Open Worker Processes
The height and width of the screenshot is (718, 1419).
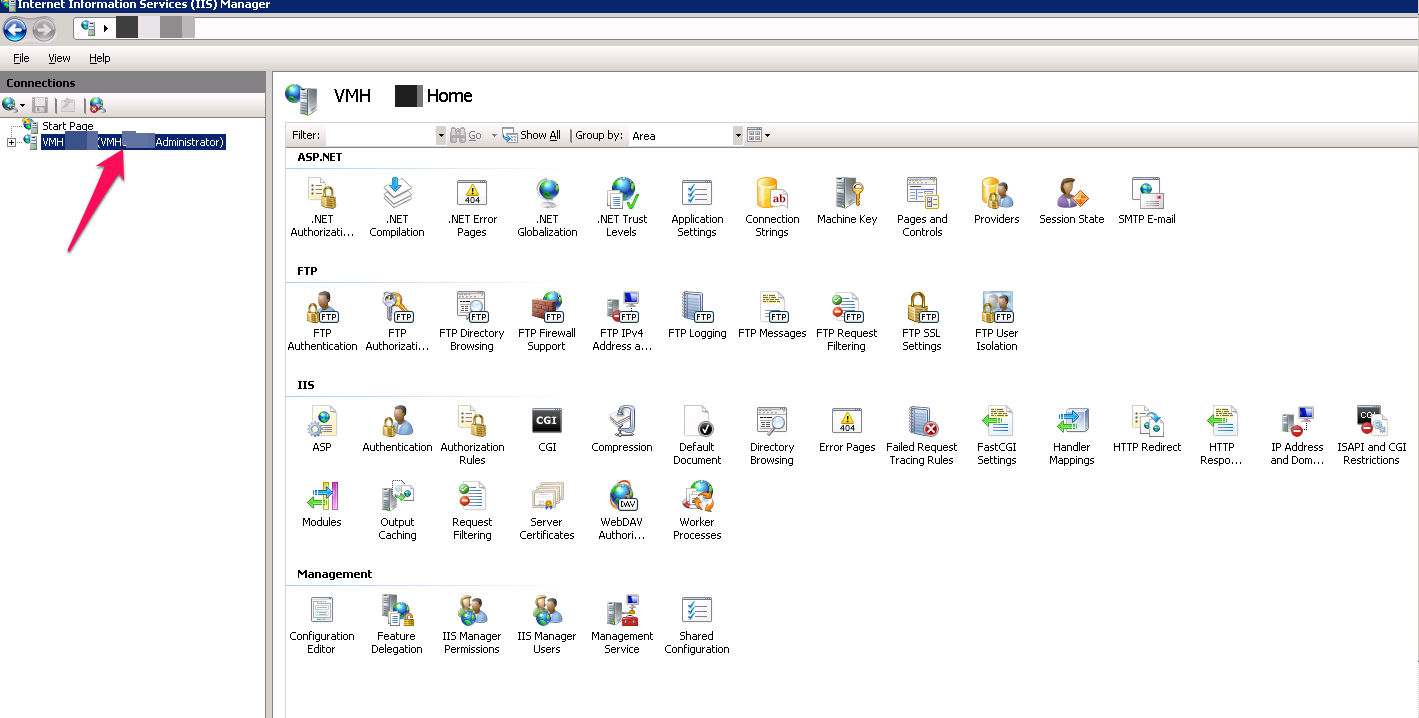696,503
